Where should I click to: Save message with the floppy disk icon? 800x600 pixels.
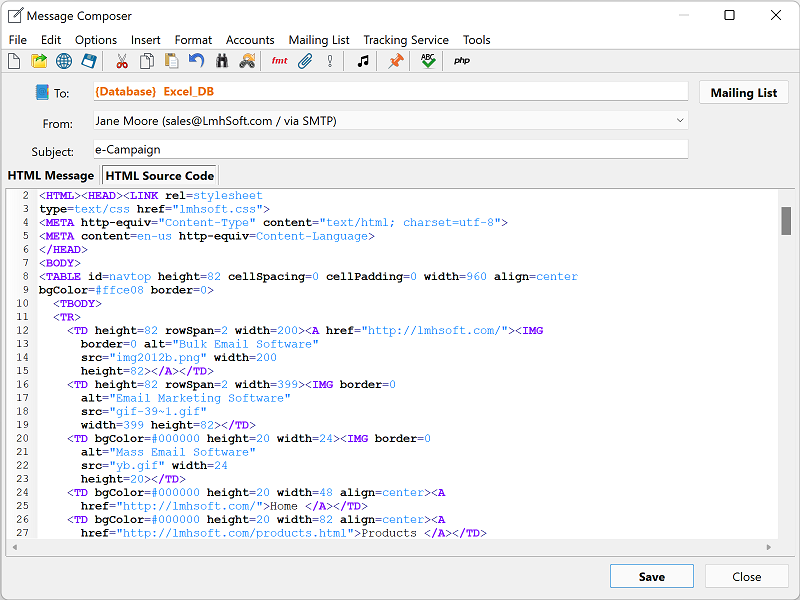[x=89, y=61]
